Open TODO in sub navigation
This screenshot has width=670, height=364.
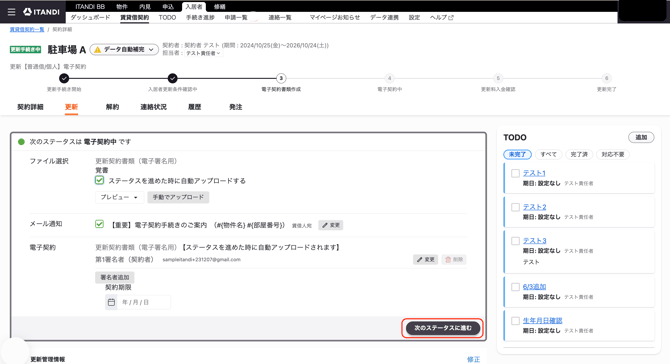[167, 18]
